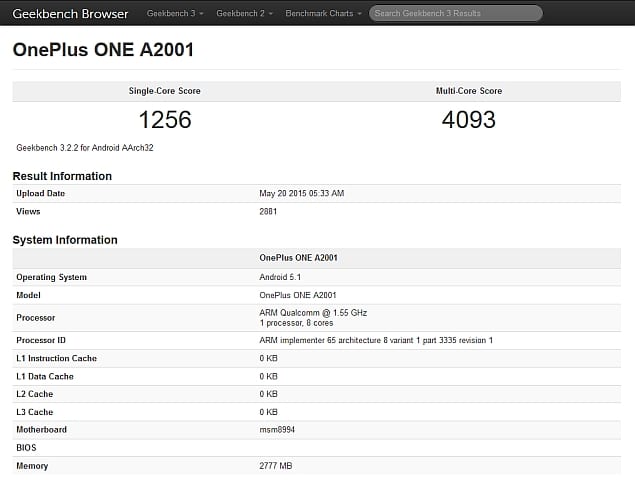Select the Upload Date value May 20 2015
635x480 pixels.
click(301, 194)
